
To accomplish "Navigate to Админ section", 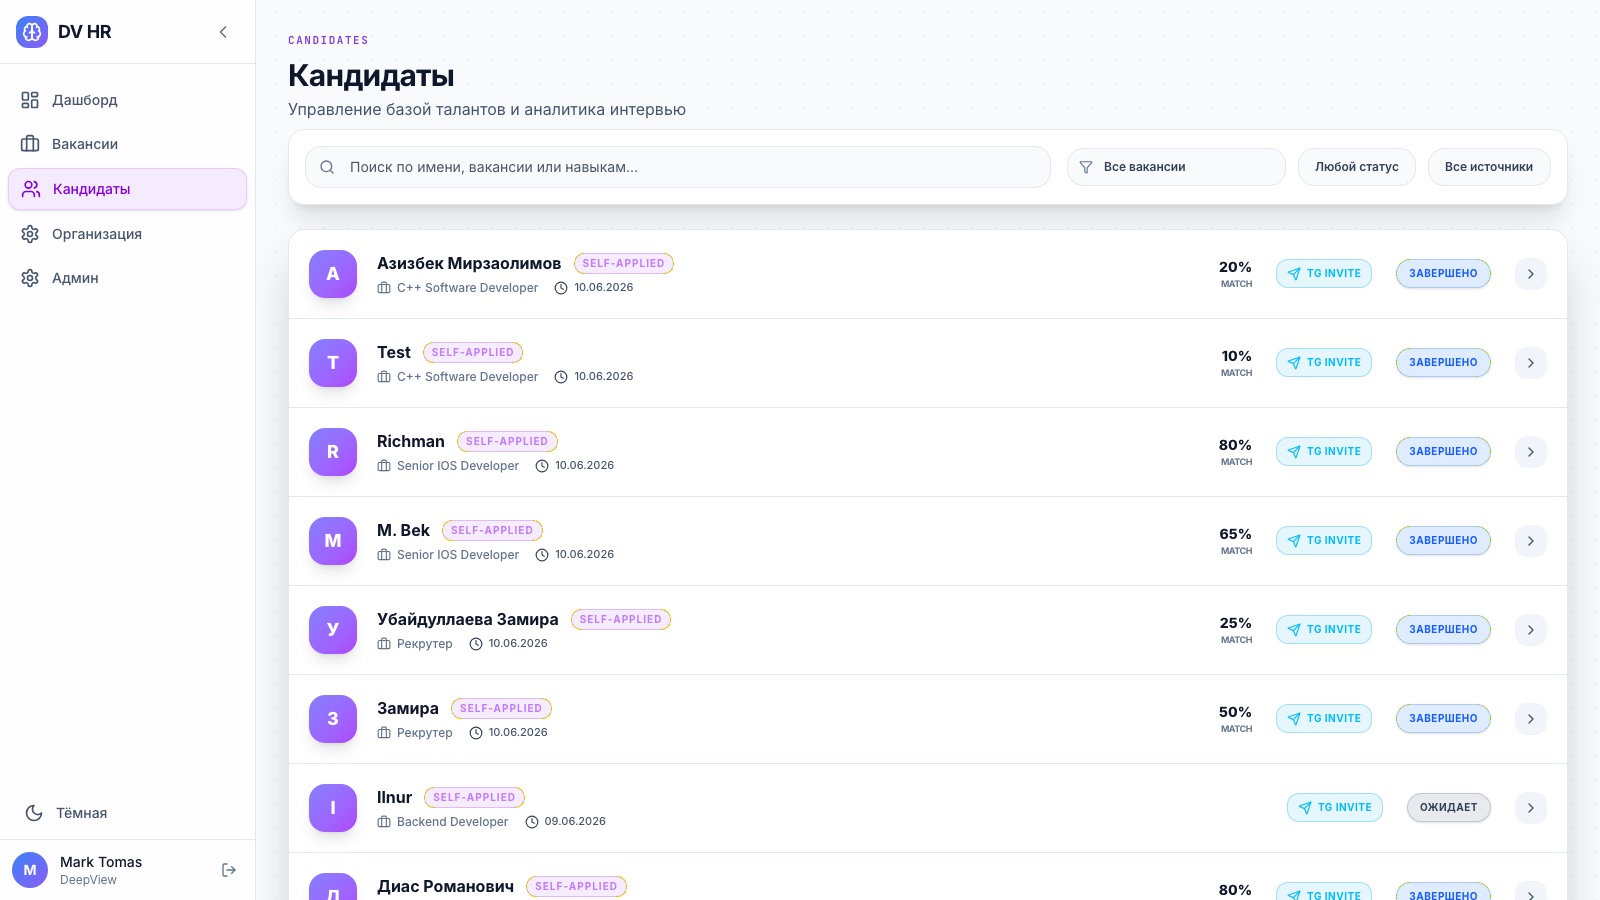I will click(x=127, y=278).
